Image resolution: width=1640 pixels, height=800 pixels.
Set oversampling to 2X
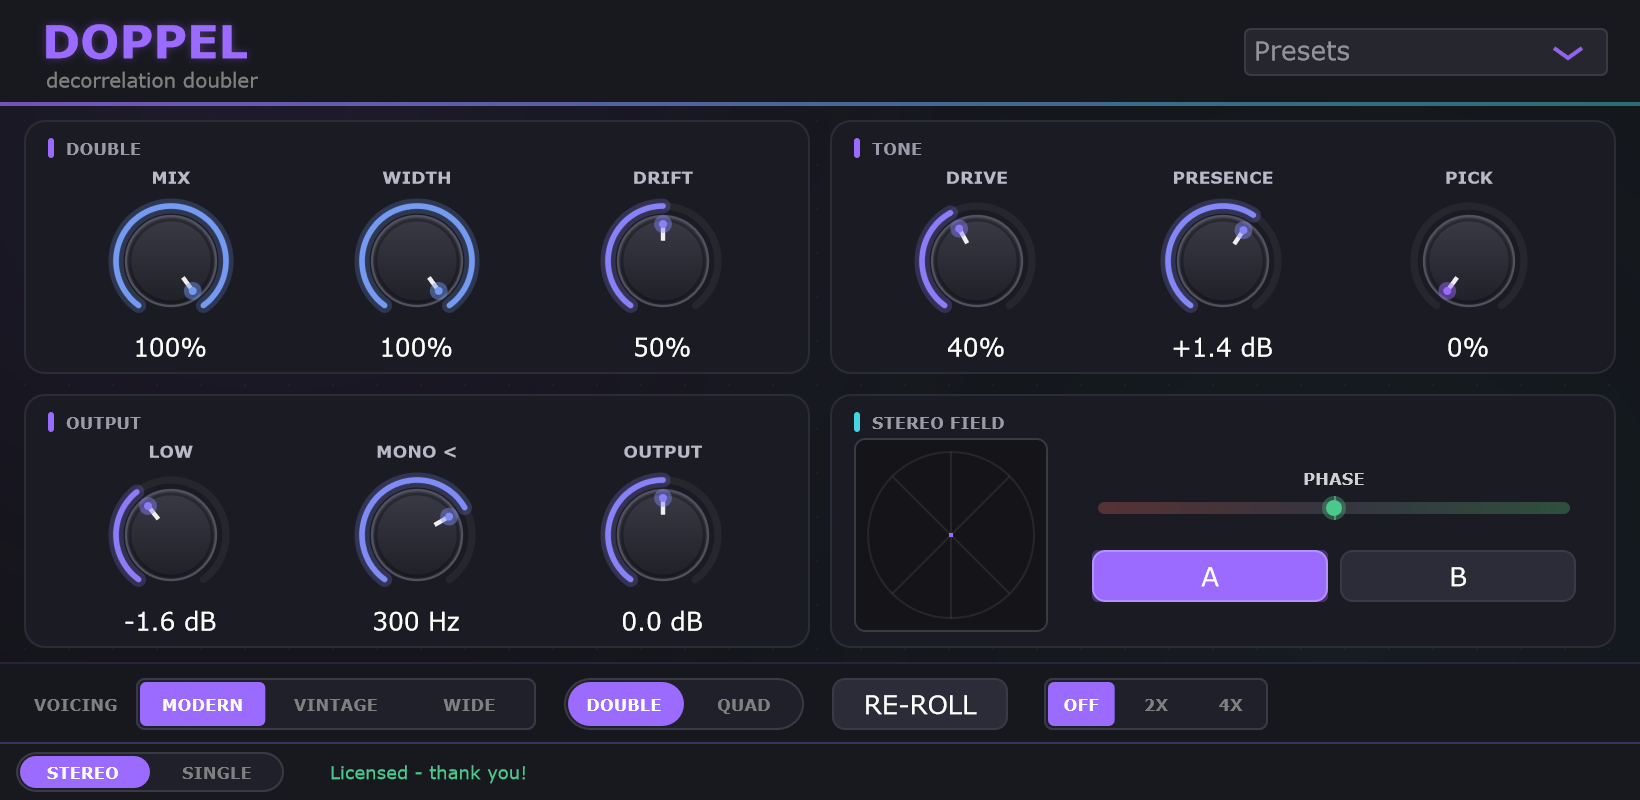[1156, 704]
